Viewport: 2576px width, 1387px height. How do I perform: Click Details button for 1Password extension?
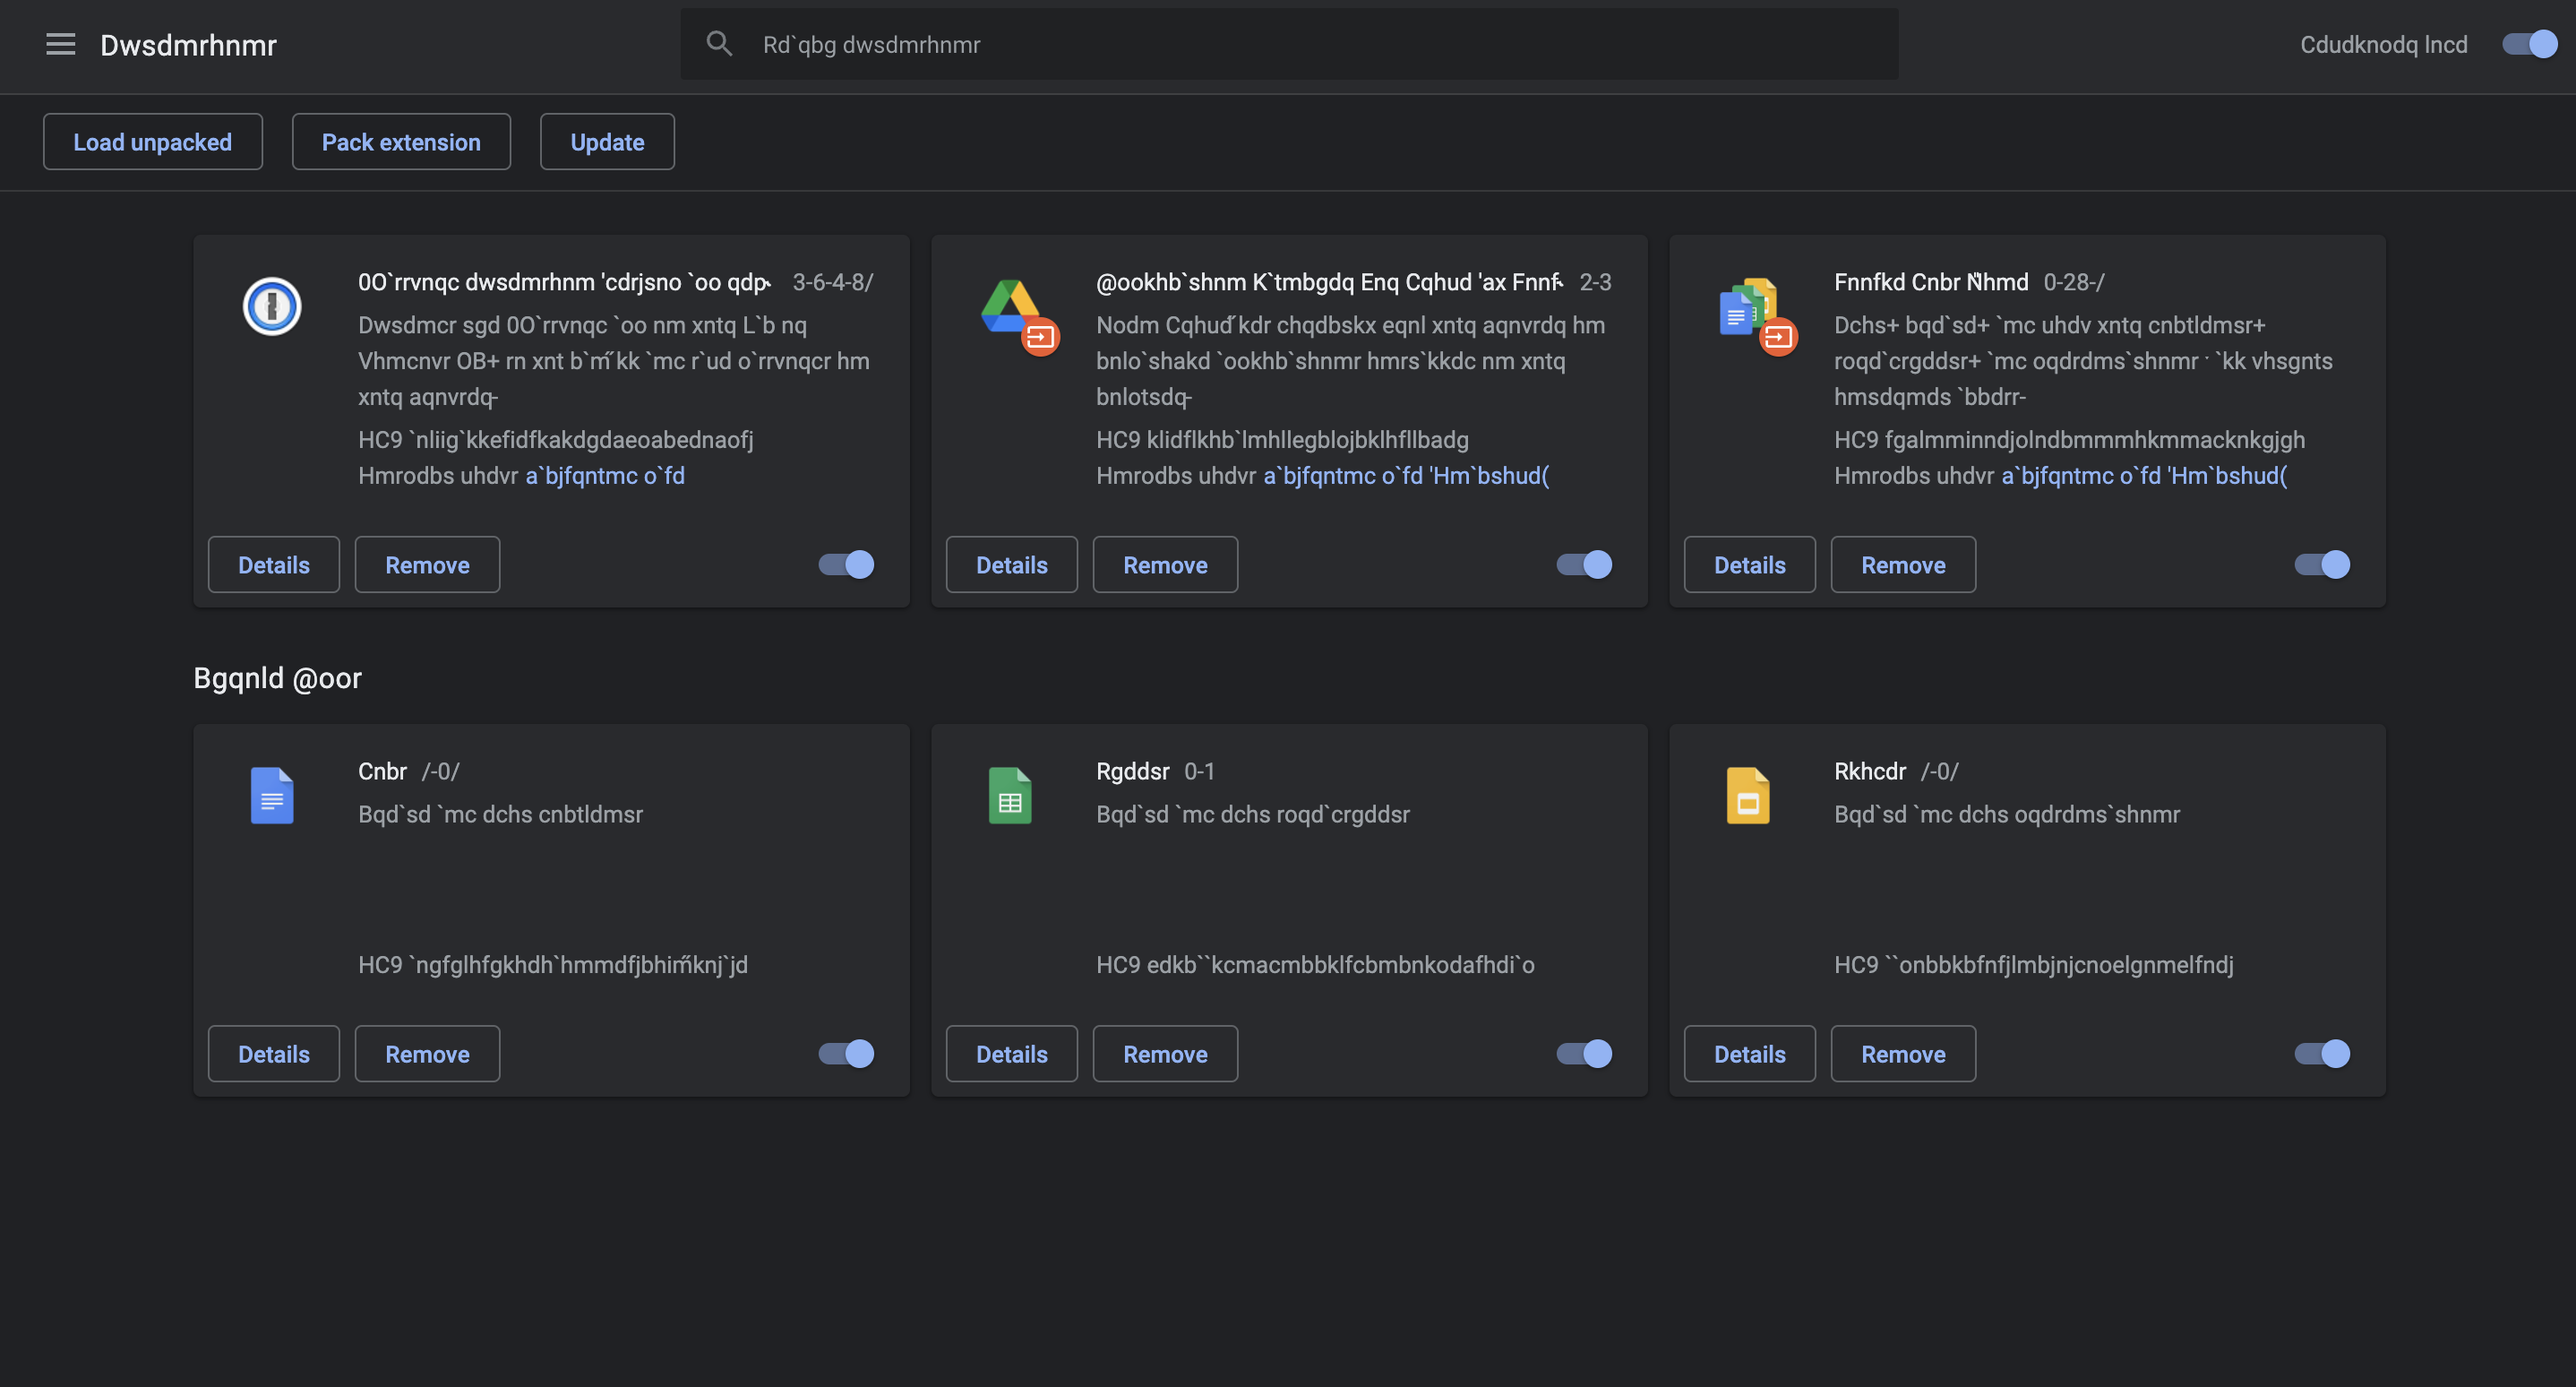tap(273, 564)
